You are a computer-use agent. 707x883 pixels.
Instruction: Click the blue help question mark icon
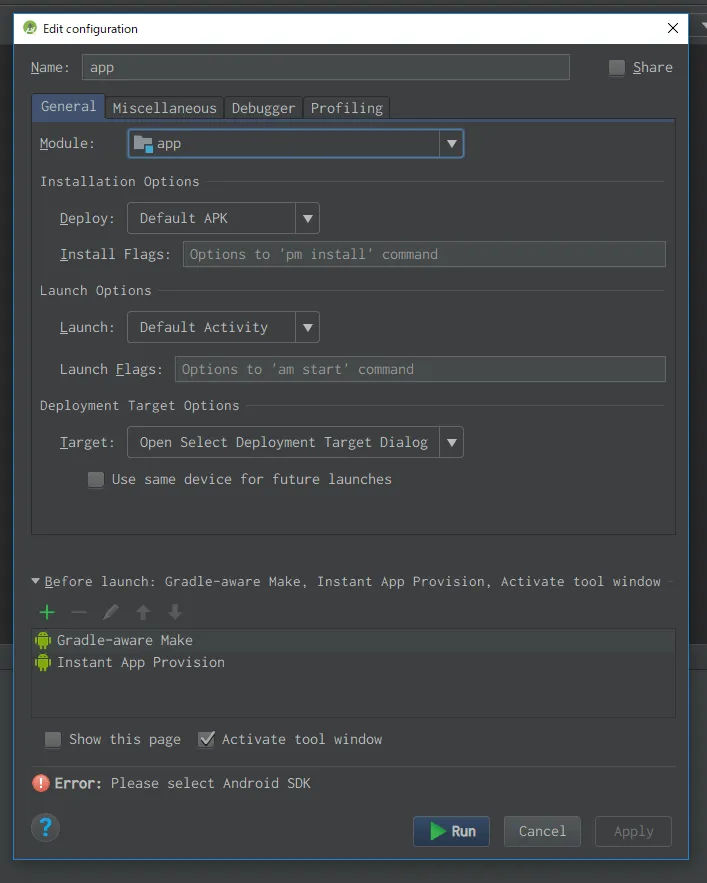(46, 827)
